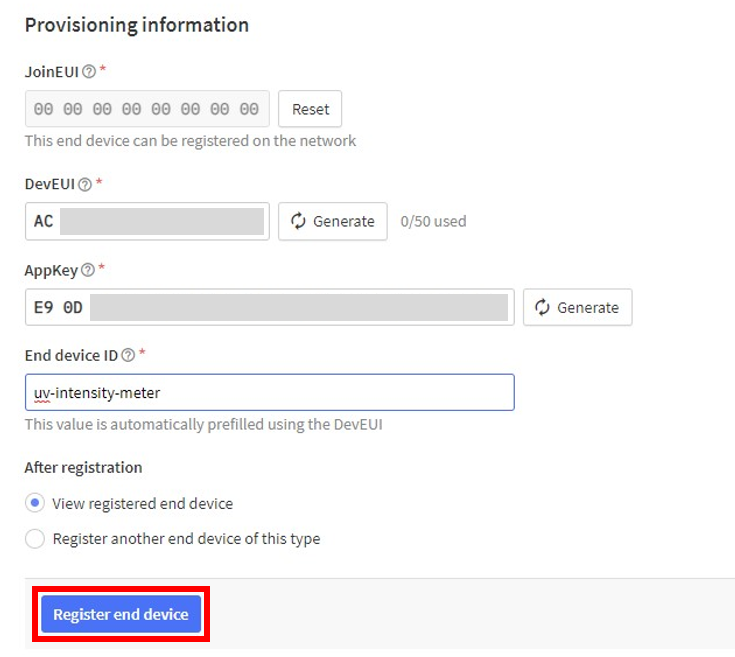This screenshot has width=735, height=657.
Task: Generate a new AppKey
Action: tap(578, 307)
